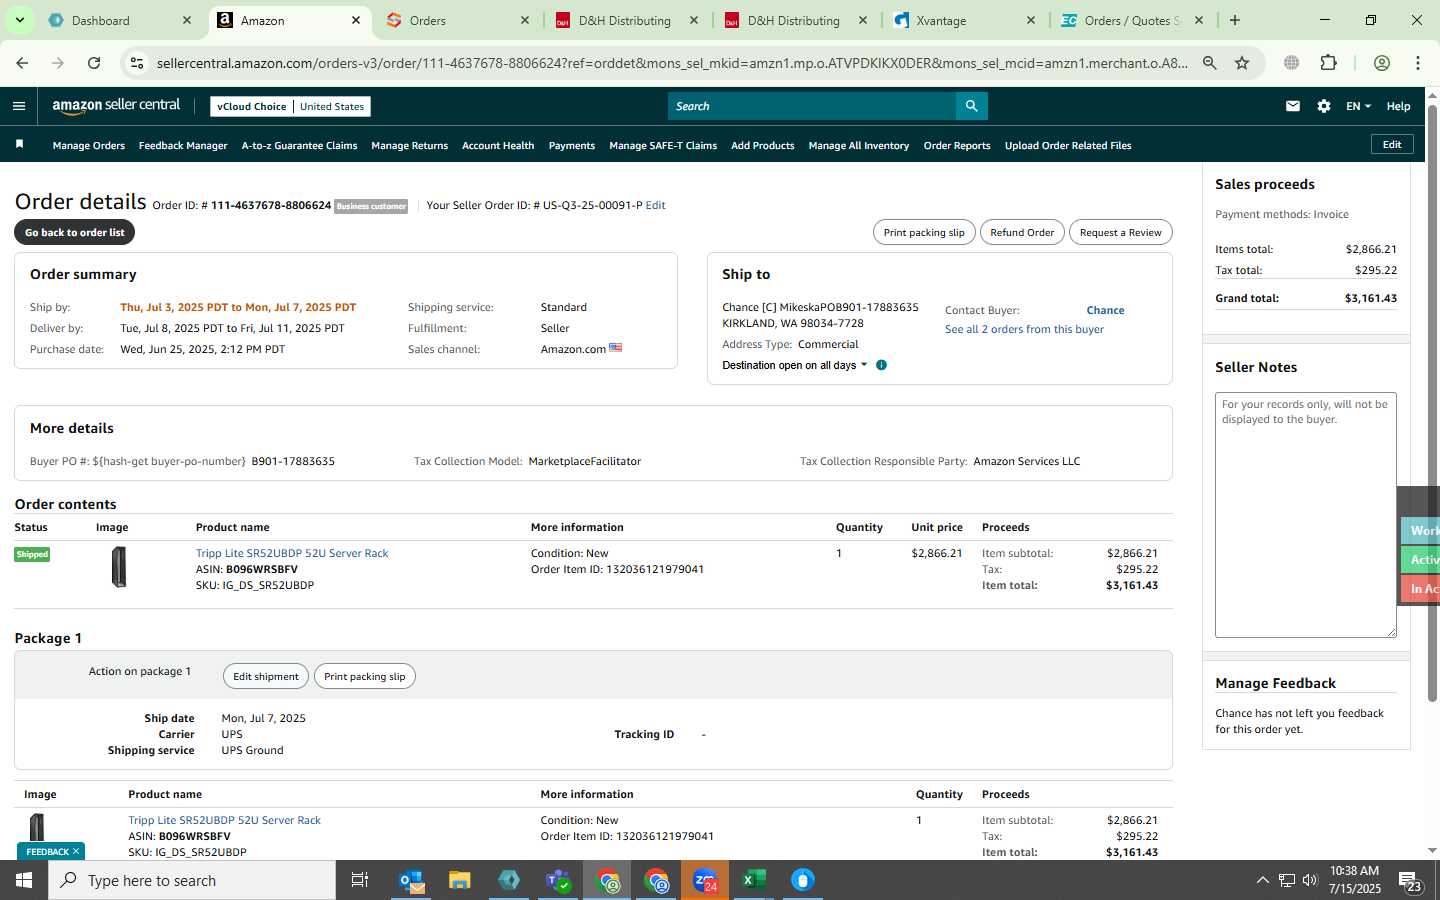Screen dimensions: 1440x900
Task: Open Order Reports menu item
Action: tap(957, 145)
